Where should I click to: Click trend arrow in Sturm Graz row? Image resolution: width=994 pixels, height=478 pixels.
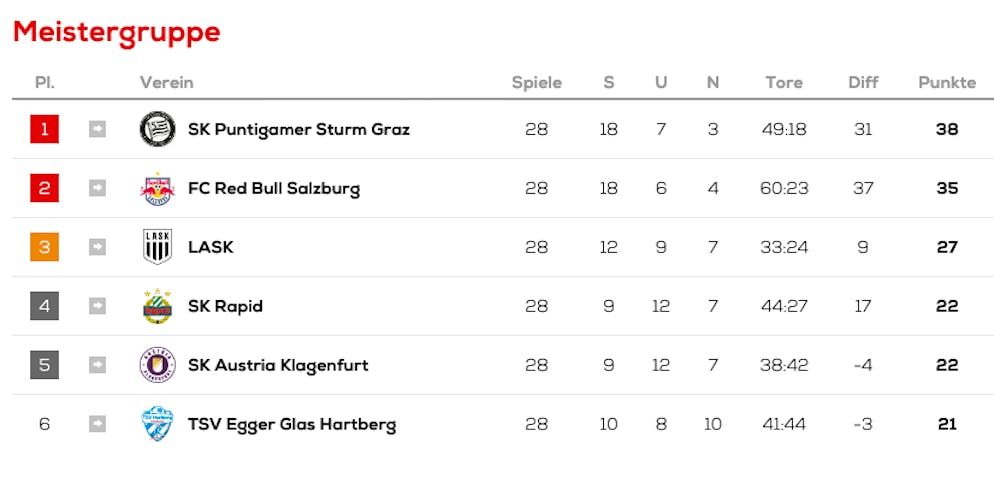coord(97,129)
